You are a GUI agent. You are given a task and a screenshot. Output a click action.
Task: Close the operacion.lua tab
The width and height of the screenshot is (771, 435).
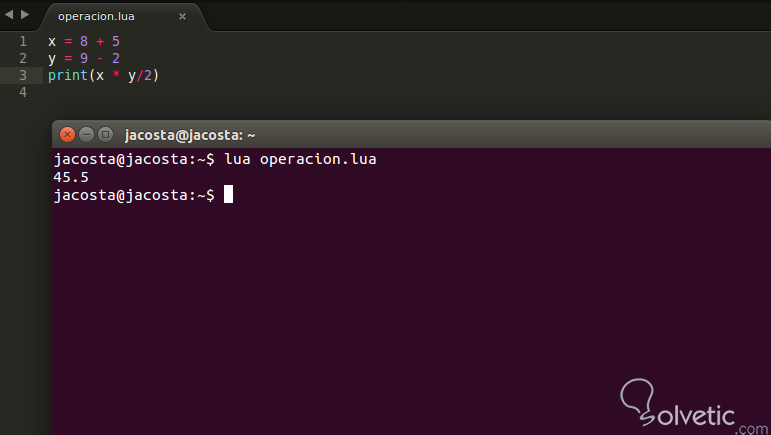[x=182, y=17]
